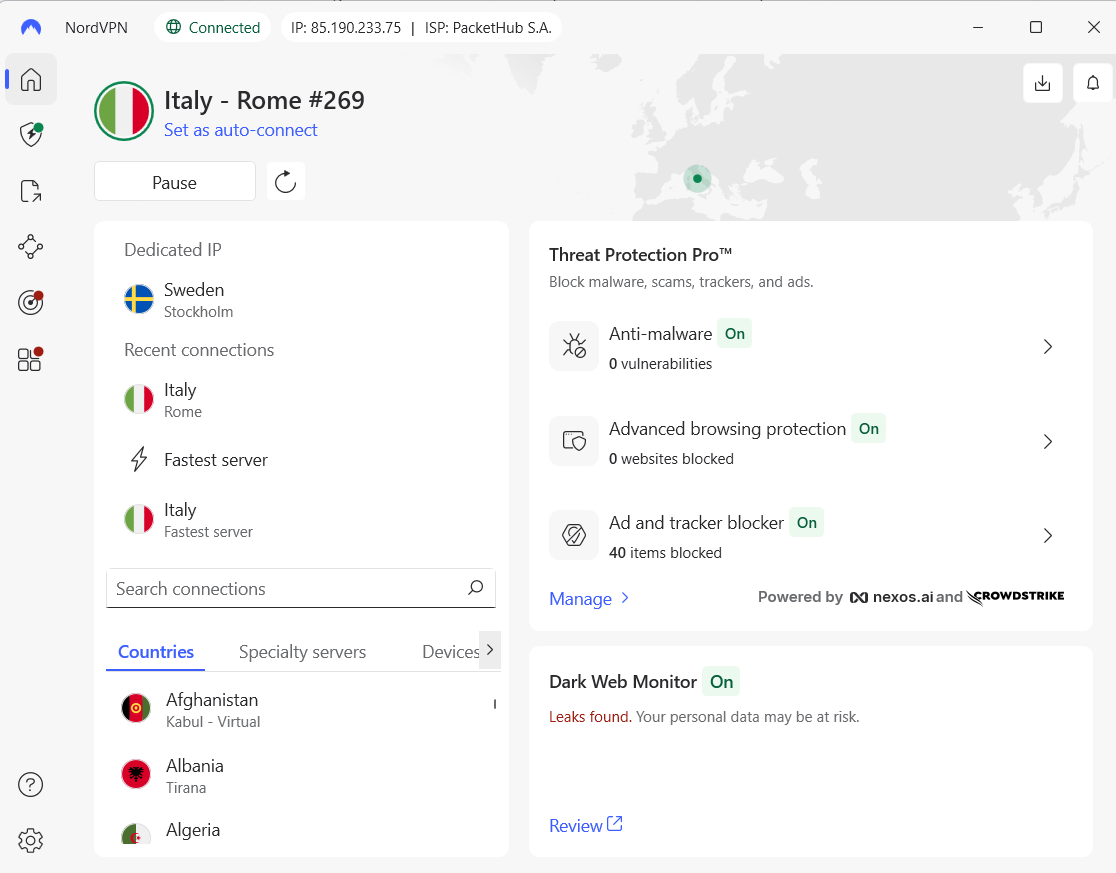Click the downloads icon near the top right
1116x873 pixels.
pyautogui.click(x=1043, y=83)
